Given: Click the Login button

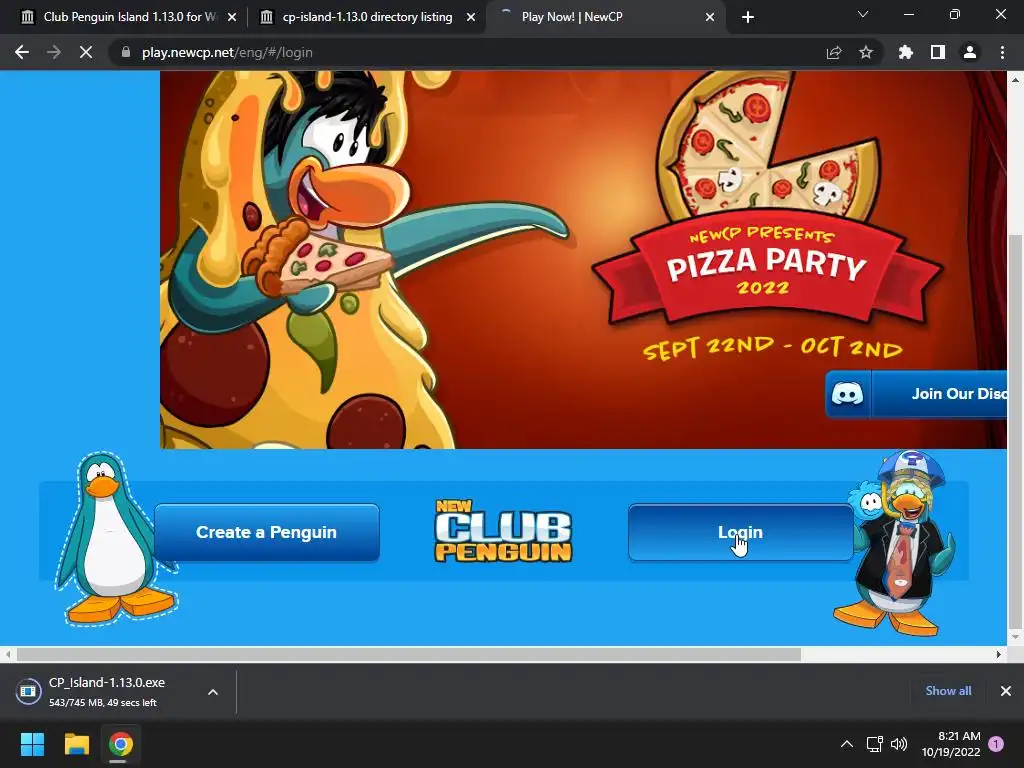Looking at the screenshot, I should coord(740,532).
